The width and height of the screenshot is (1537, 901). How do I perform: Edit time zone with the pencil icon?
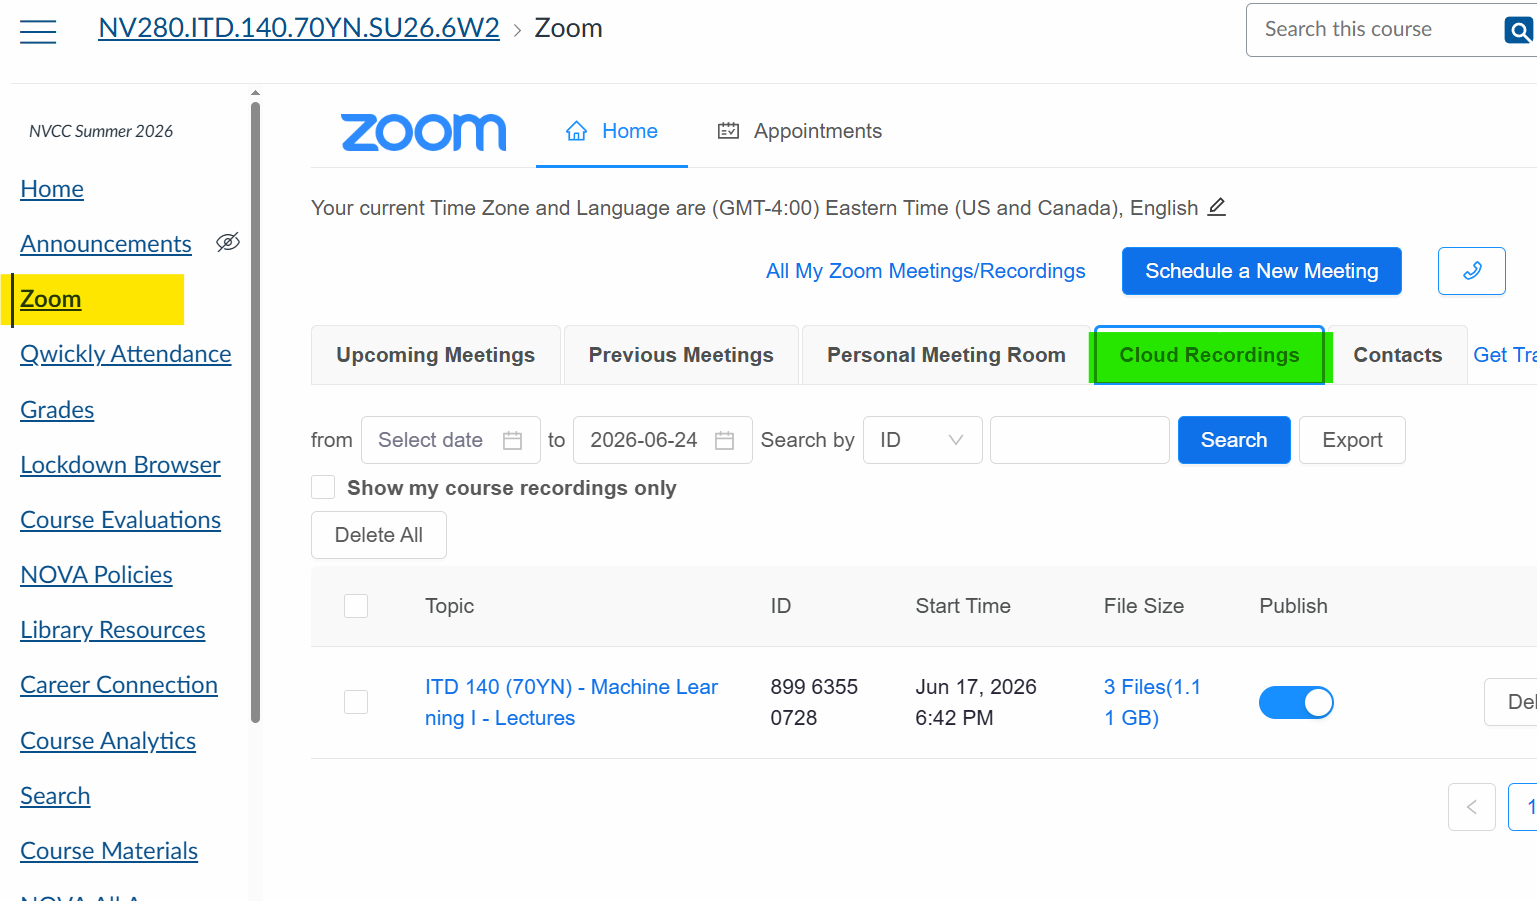click(1217, 207)
